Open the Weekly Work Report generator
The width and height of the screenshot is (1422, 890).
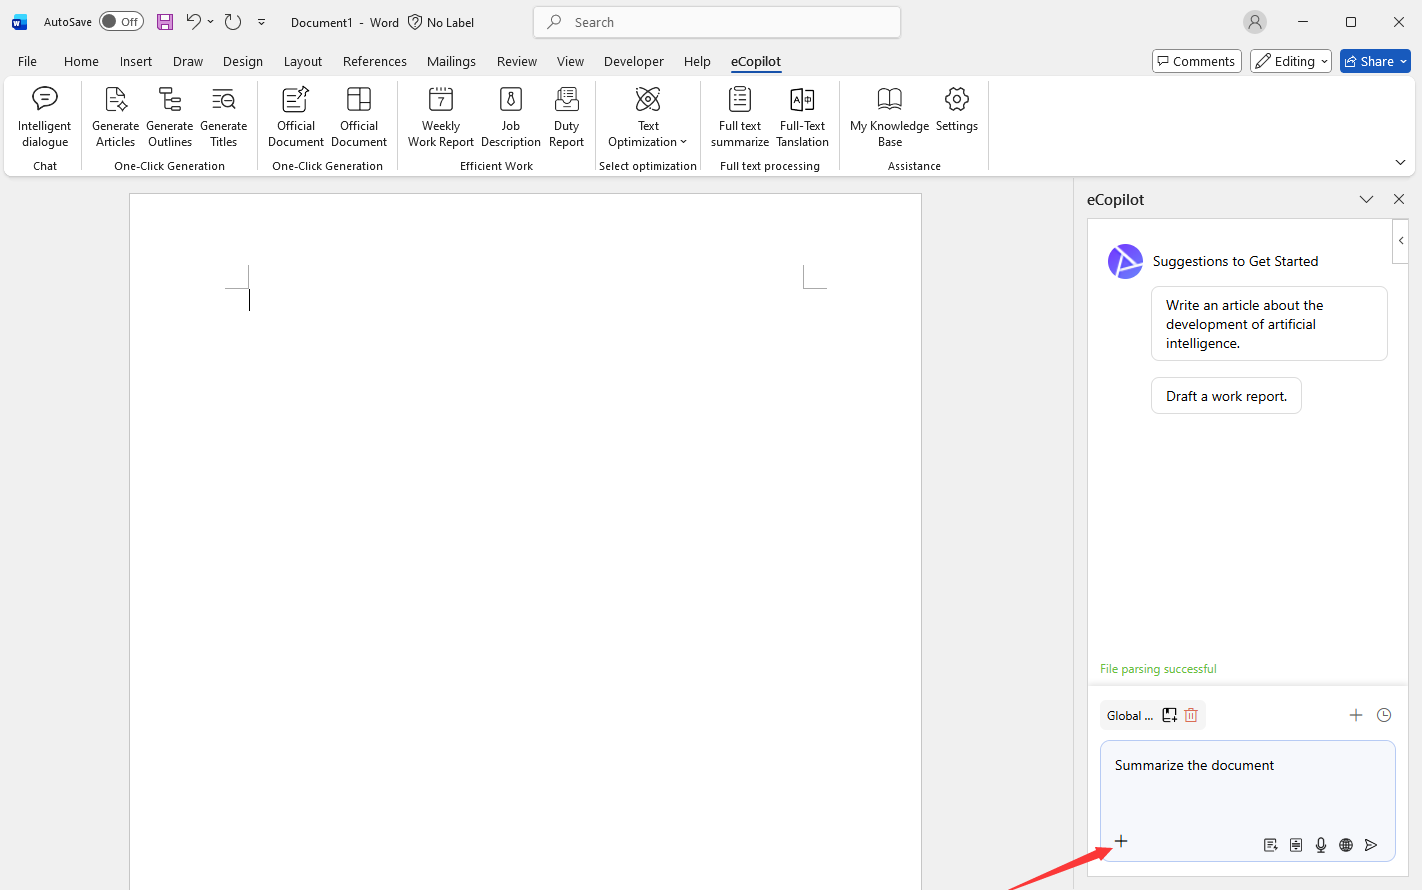coord(440,117)
